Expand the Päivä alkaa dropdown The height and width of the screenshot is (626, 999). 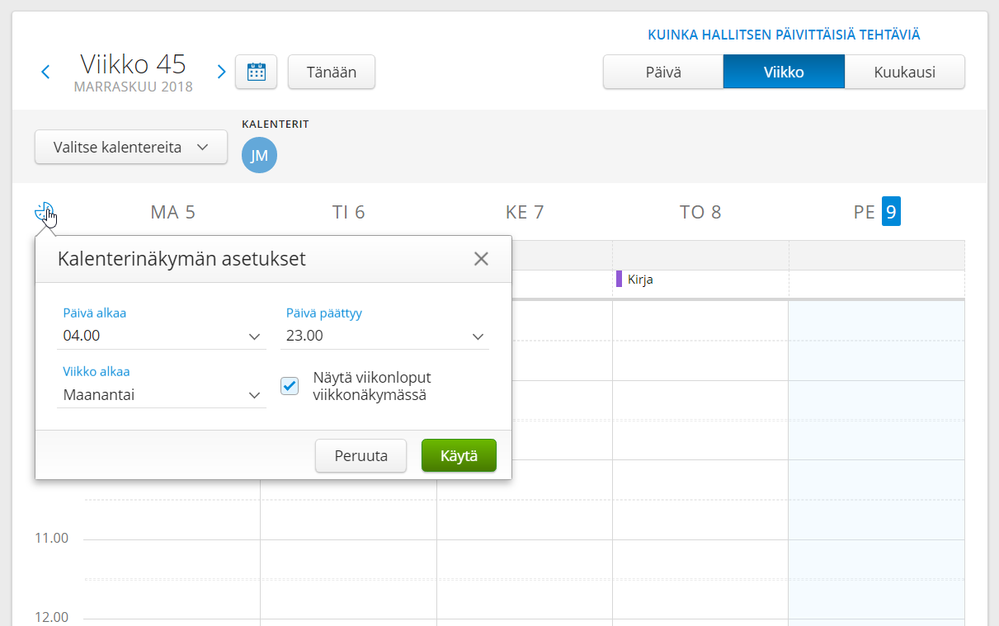(161, 336)
